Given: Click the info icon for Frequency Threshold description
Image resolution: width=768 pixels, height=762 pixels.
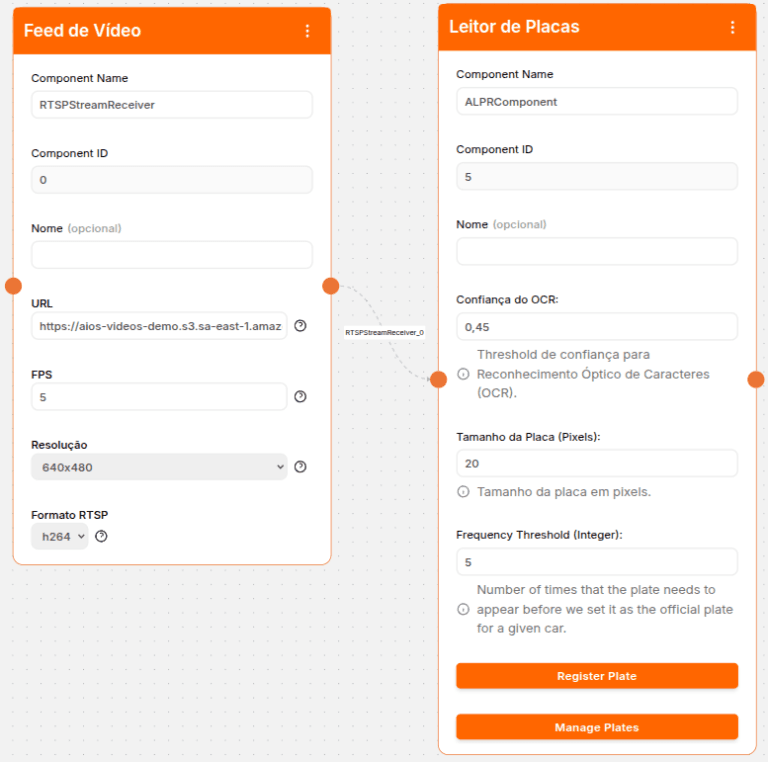Looking at the screenshot, I should point(463,609).
